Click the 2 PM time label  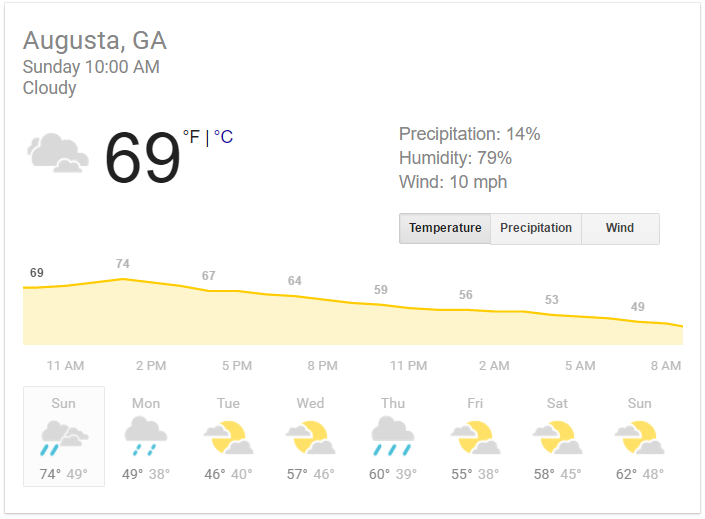tap(151, 366)
